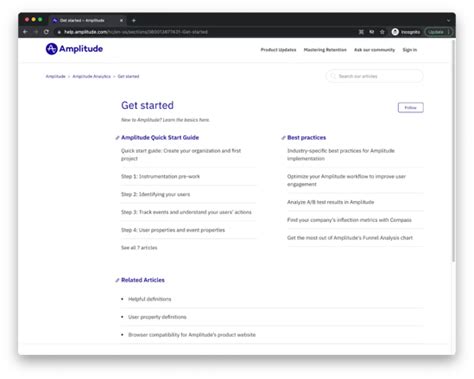Click the address bar URL
The height and width of the screenshot is (379, 474).
(136, 32)
